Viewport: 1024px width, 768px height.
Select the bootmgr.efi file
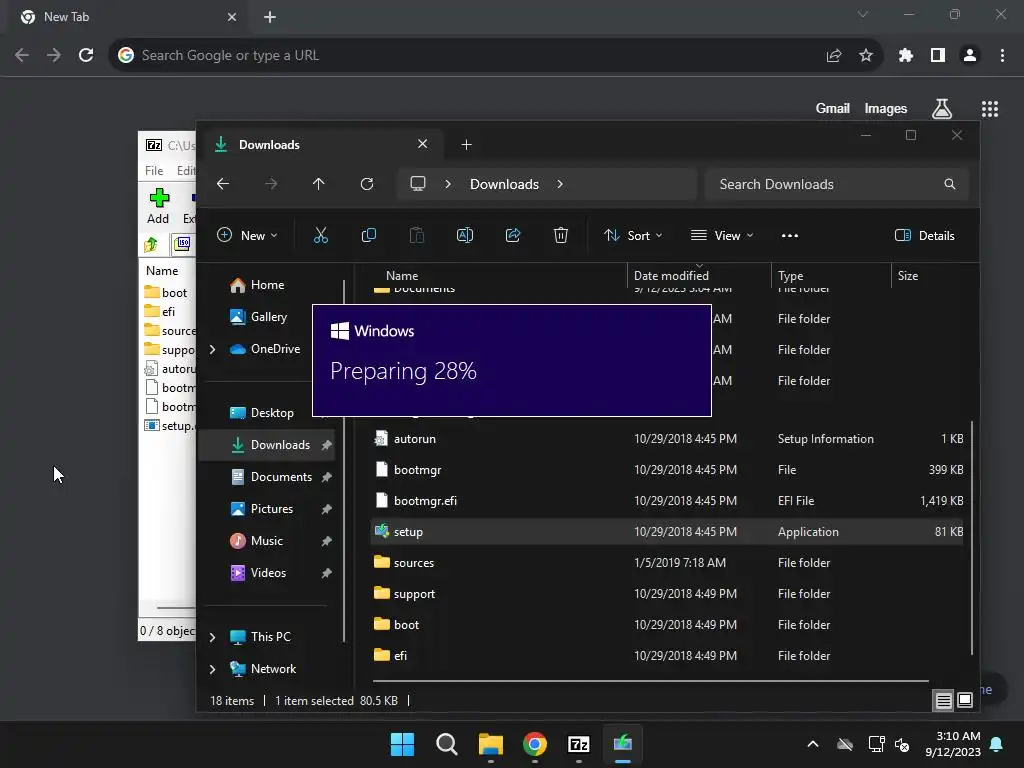coord(668,501)
